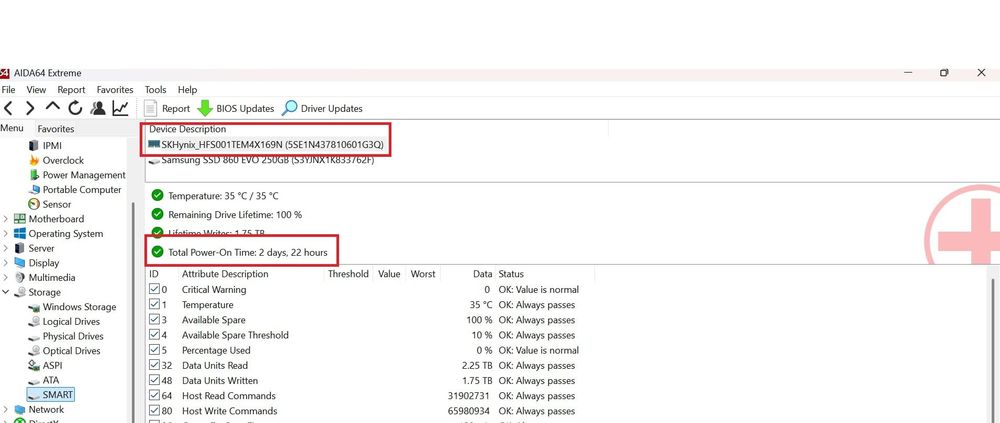The height and width of the screenshot is (423, 1000).
Task: Go forward with the right arrow icon
Action: (x=30, y=108)
